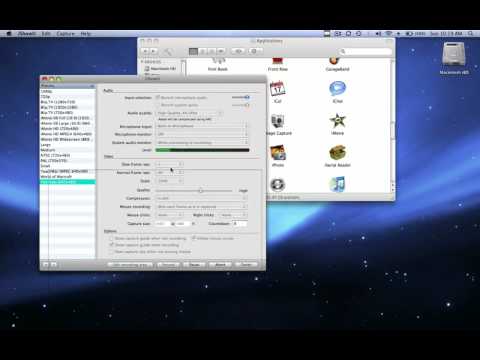Click the Capture size width field
The height and width of the screenshot is (360, 480).
[x=162, y=223]
